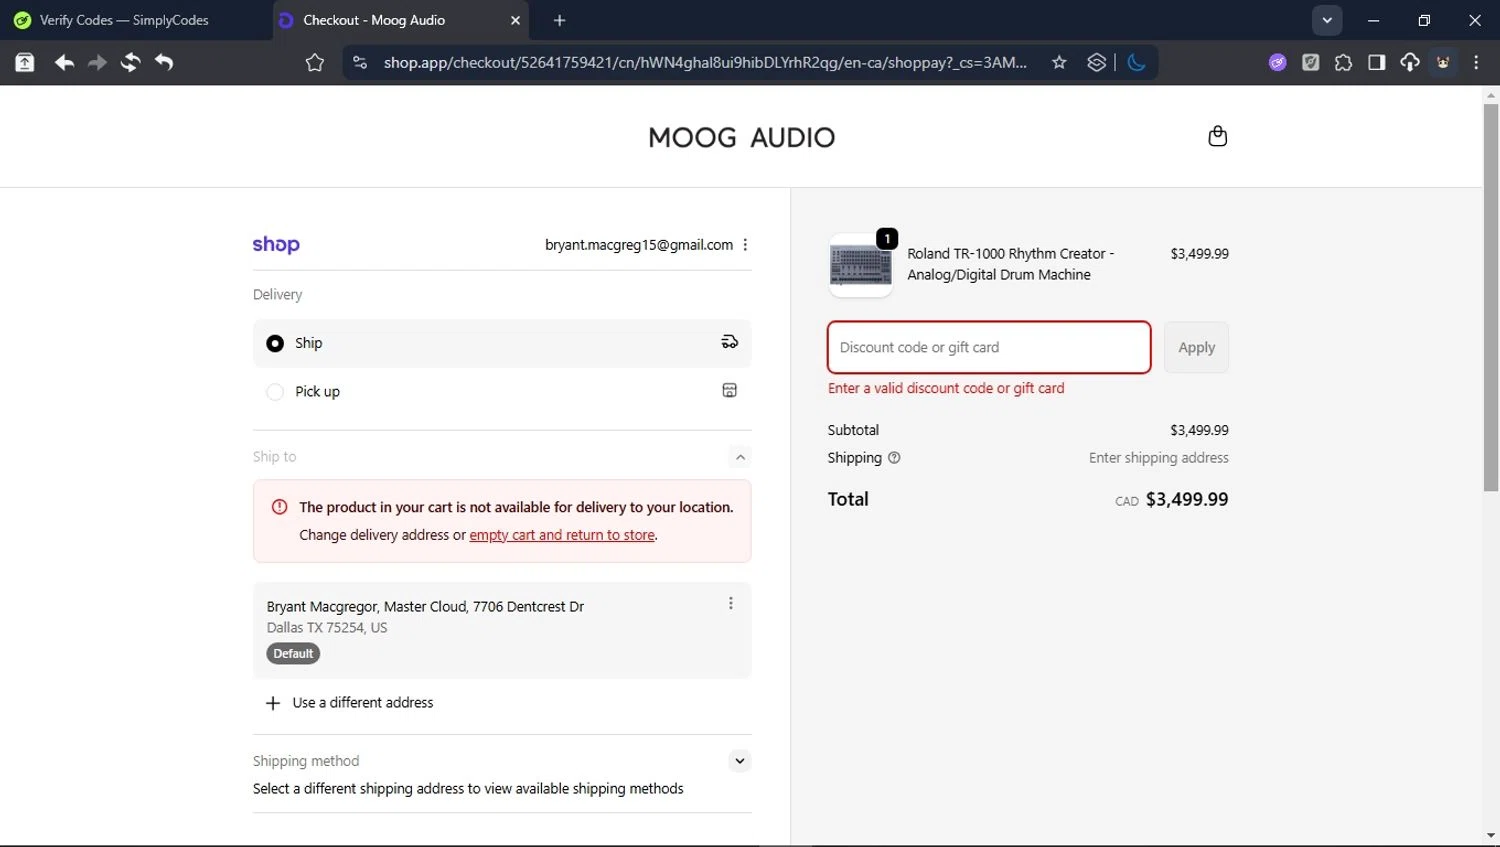This screenshot has width=1500, height=847.
Task: Click the Subtotal label
Action: [x=853, y=430]
